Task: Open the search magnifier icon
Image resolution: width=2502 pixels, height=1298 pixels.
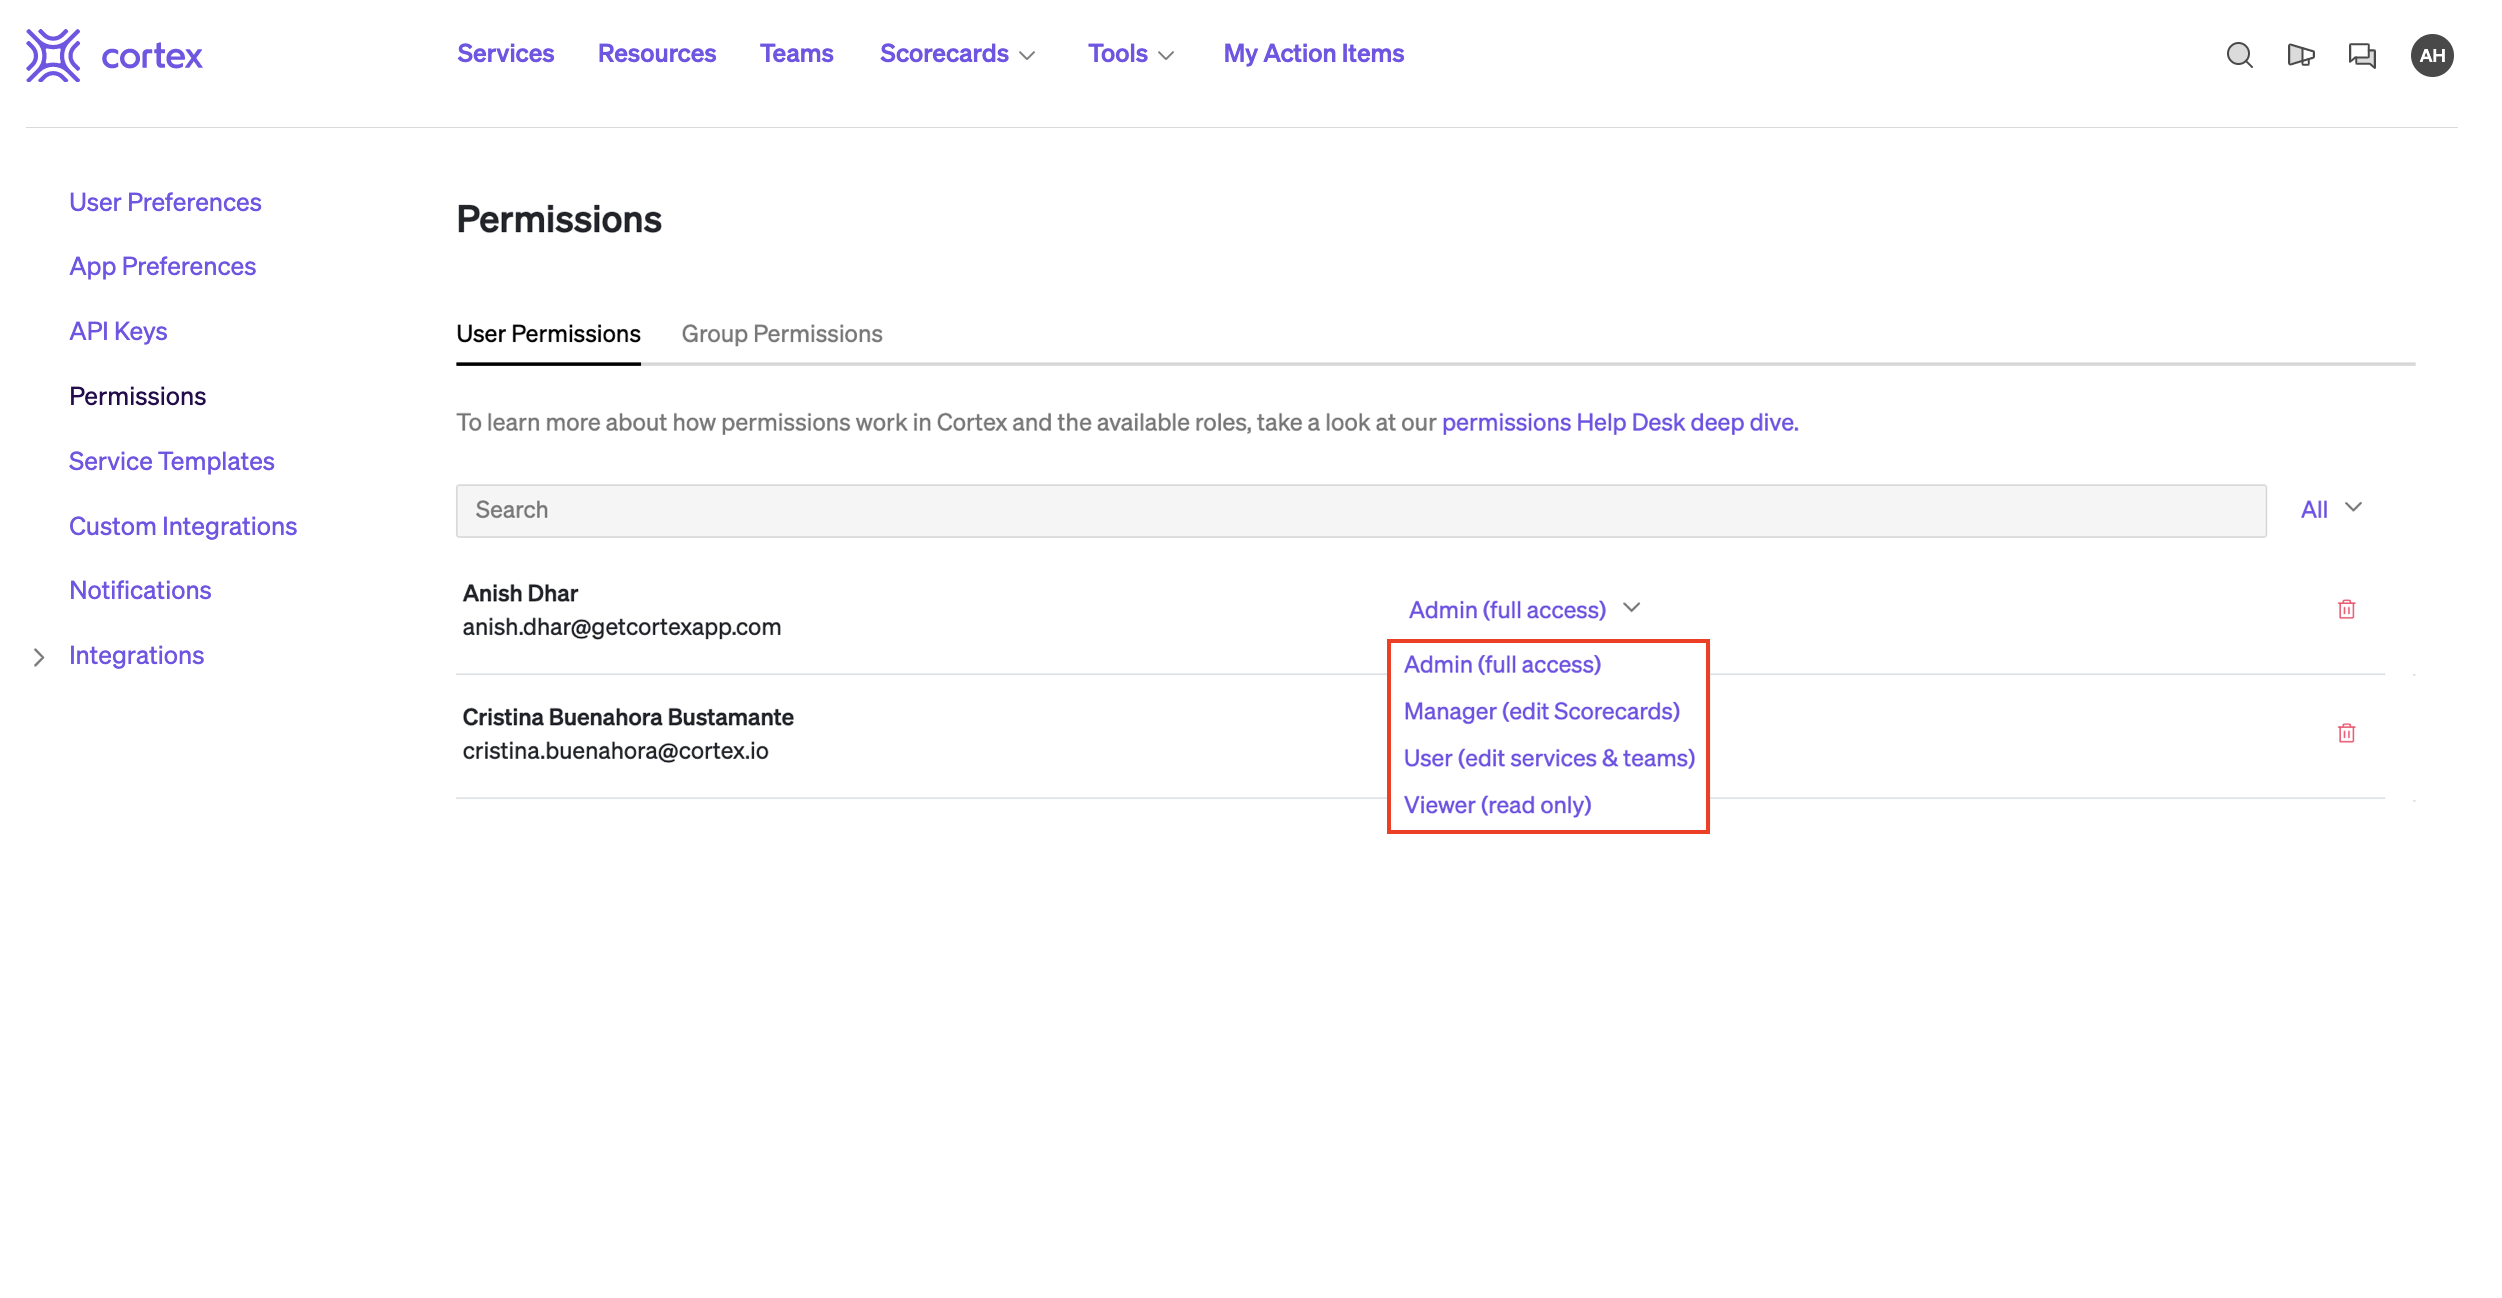Action: point(2239,55)
